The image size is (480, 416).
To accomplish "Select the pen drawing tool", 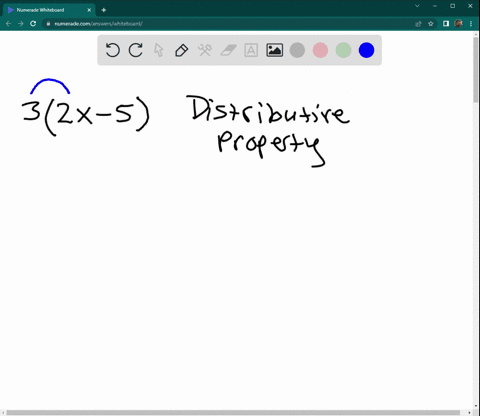I will 181,50.
